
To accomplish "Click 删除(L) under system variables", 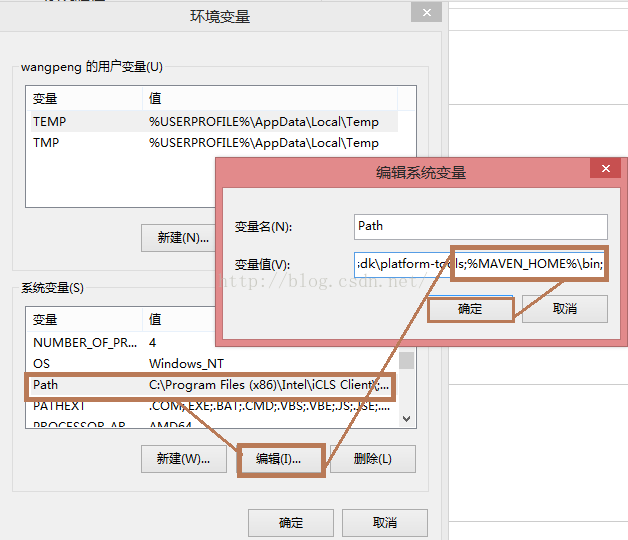I will (x=372, y=459).
